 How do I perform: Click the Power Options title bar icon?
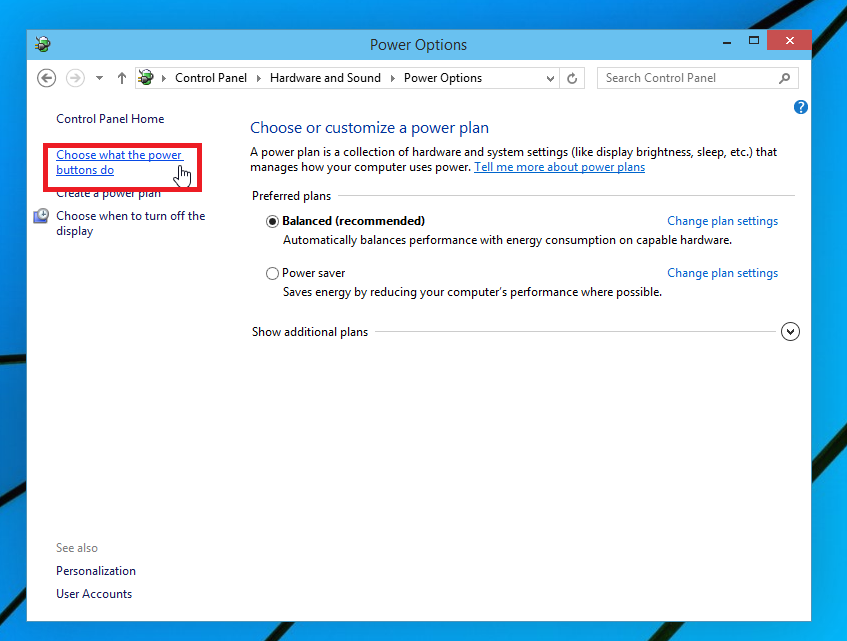[x=43, y=44]
